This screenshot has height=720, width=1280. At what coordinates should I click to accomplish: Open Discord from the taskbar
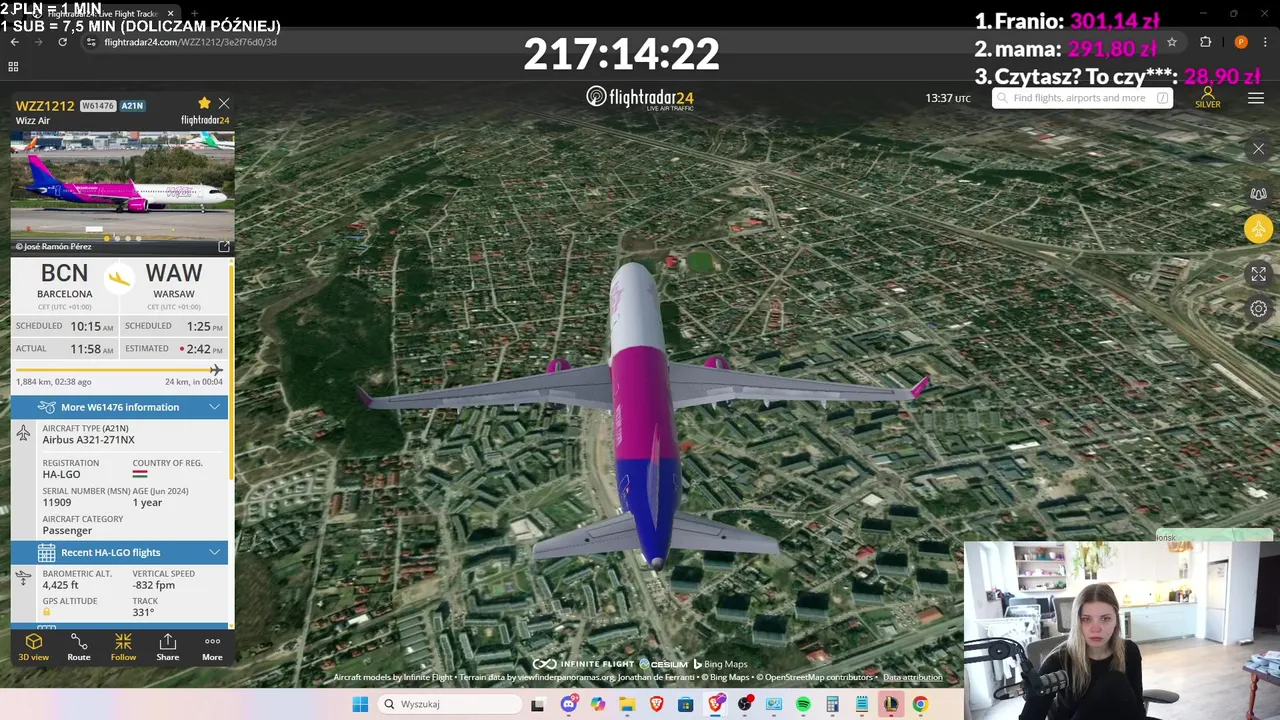[569, 704]
